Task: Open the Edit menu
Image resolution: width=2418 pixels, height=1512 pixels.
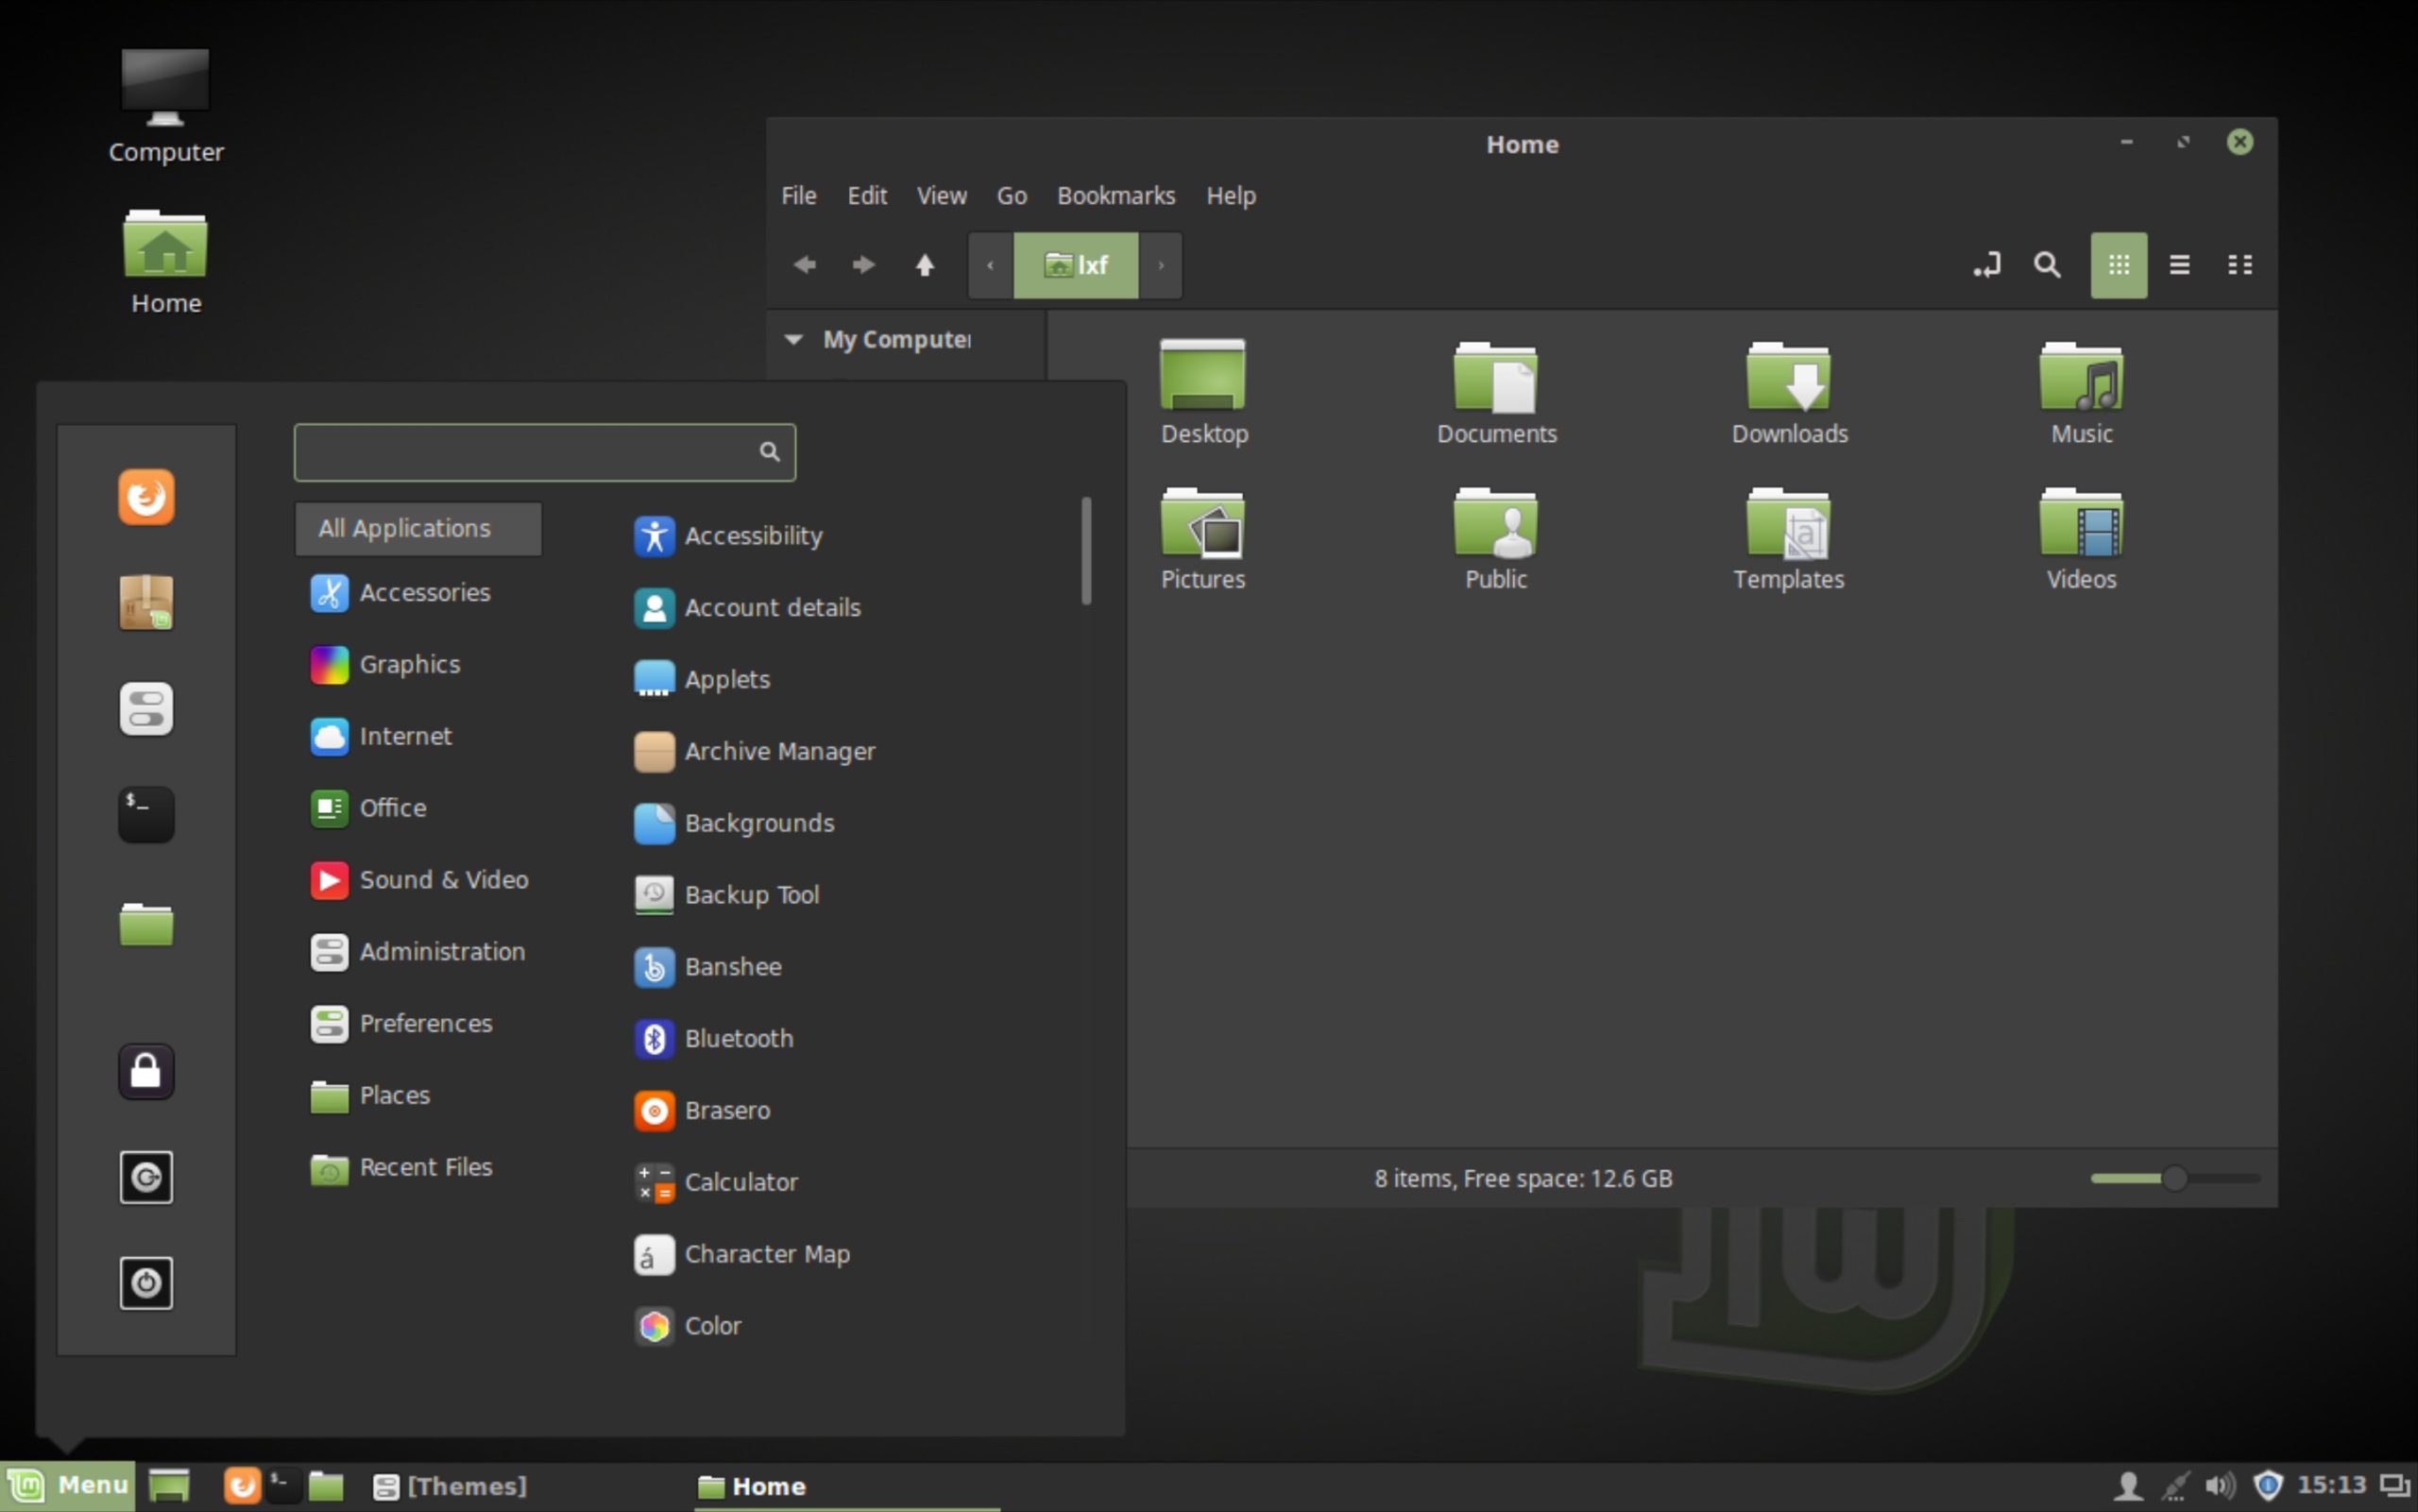Action: click(866, 196)
